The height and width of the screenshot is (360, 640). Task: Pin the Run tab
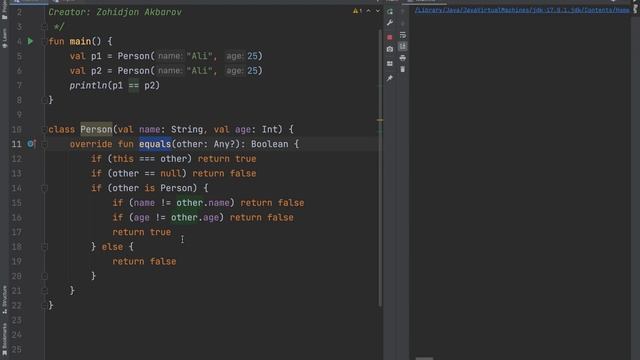point(390,78)
